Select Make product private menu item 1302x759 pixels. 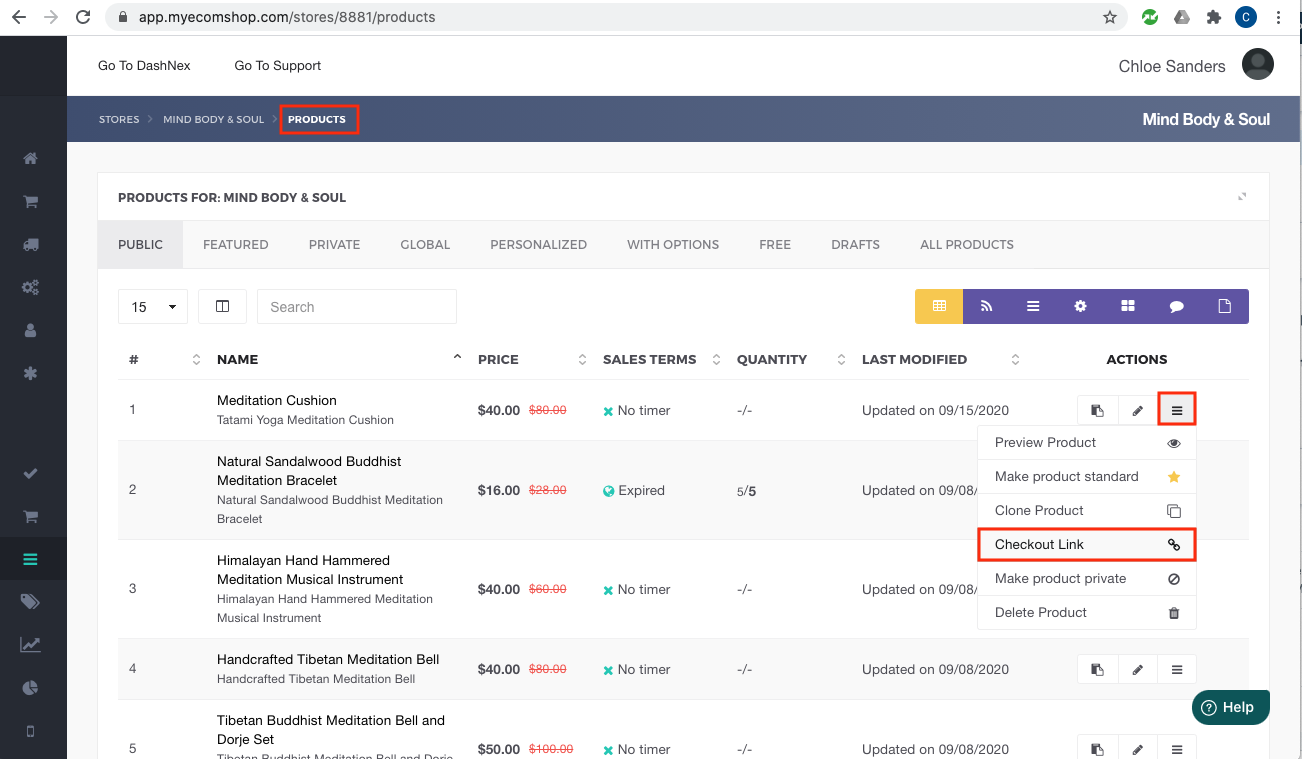1087,578
